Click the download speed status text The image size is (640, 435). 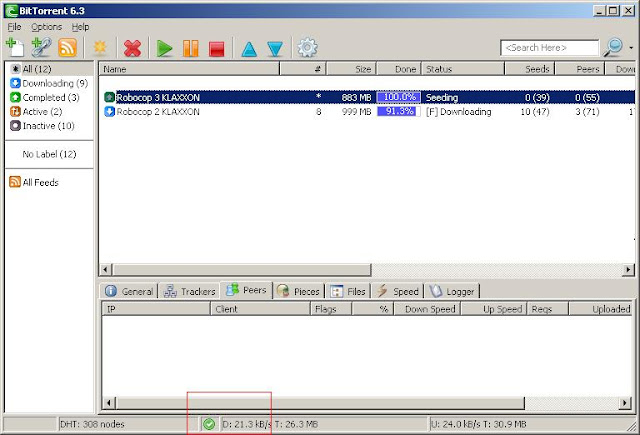click(x=270, y=424)
